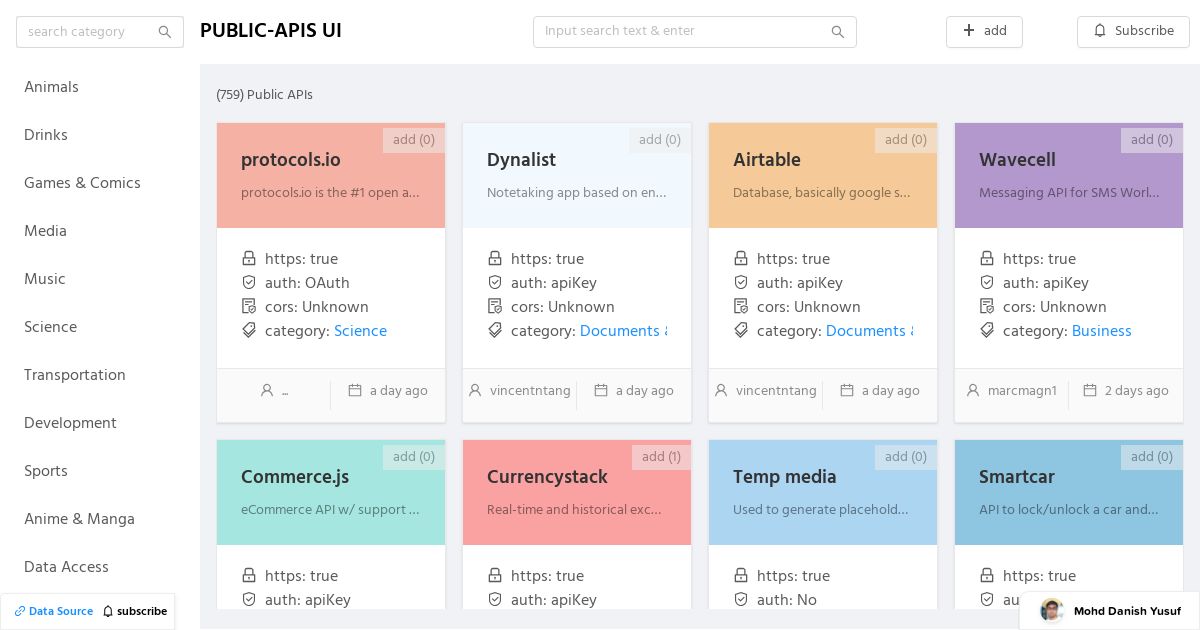Image resolution: width=1200 pixels, height=630 pixels.
Task: Click the user icon beside marcmagn1
Action: tap(973, 391)
